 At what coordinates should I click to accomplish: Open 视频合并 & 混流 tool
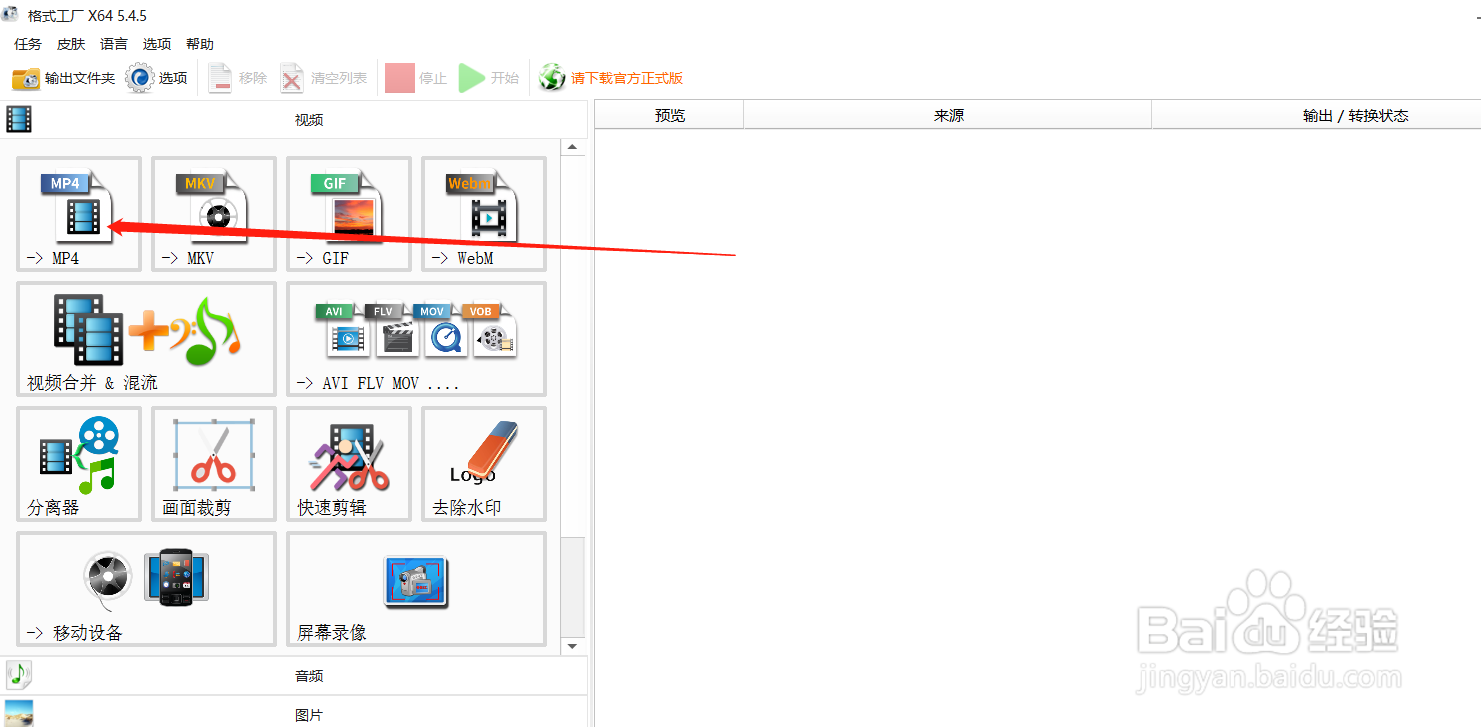pyautogui.click(x=146, y=339)
